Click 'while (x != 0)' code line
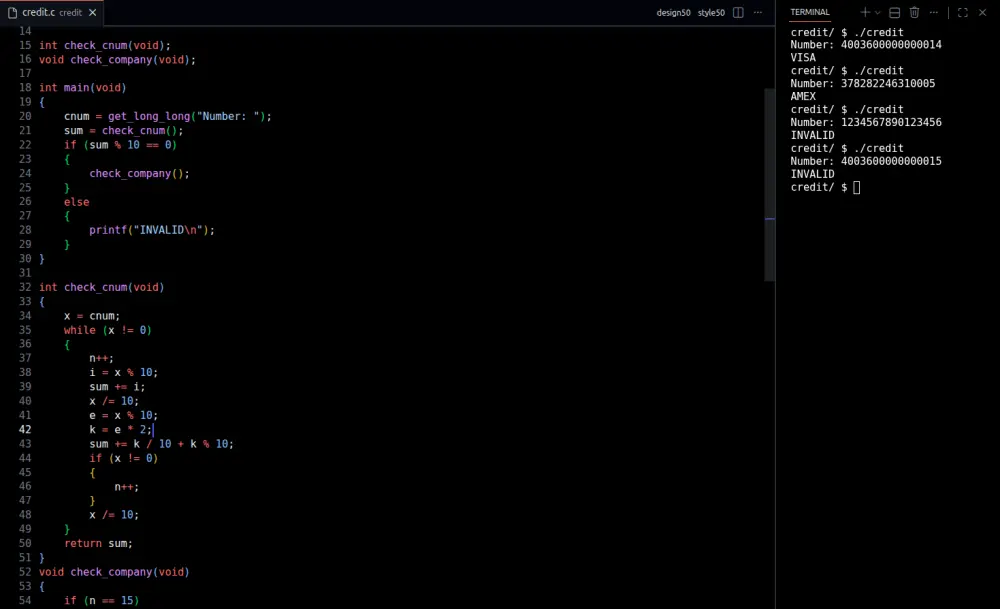The width and height of the screenshot is (1000, 609). point(108,330)
